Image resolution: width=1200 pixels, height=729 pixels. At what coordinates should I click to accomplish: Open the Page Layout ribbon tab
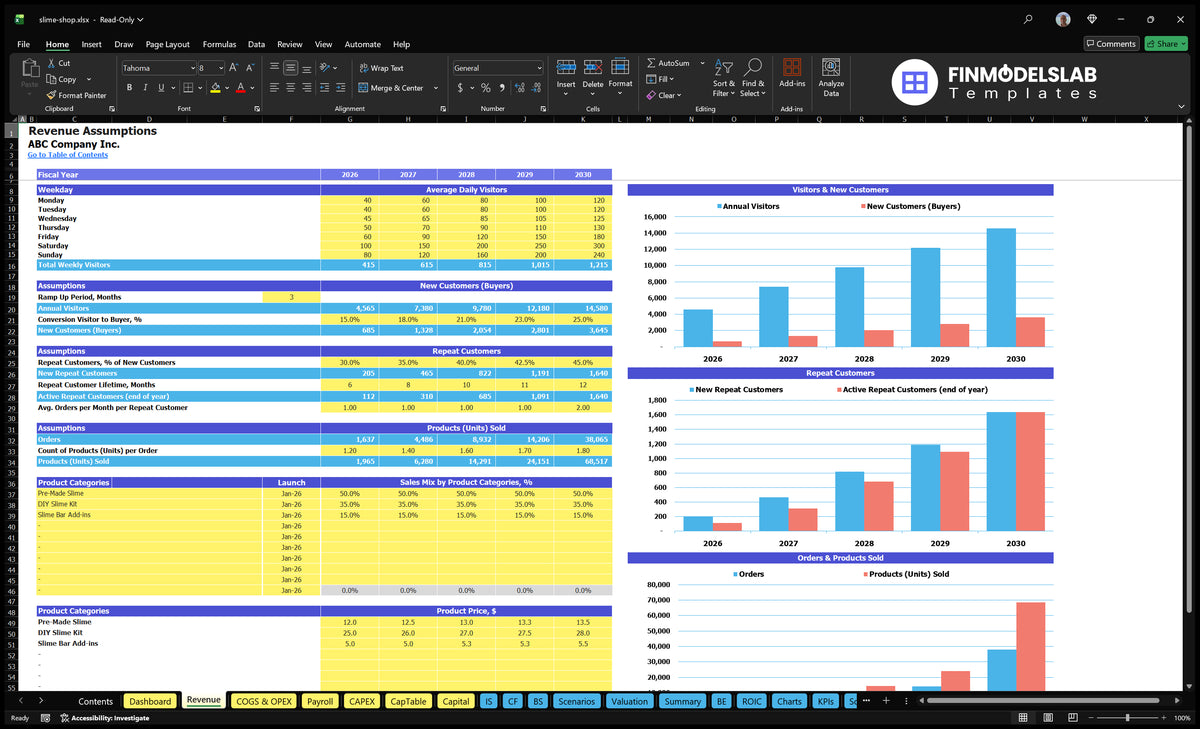click(167, 44)
